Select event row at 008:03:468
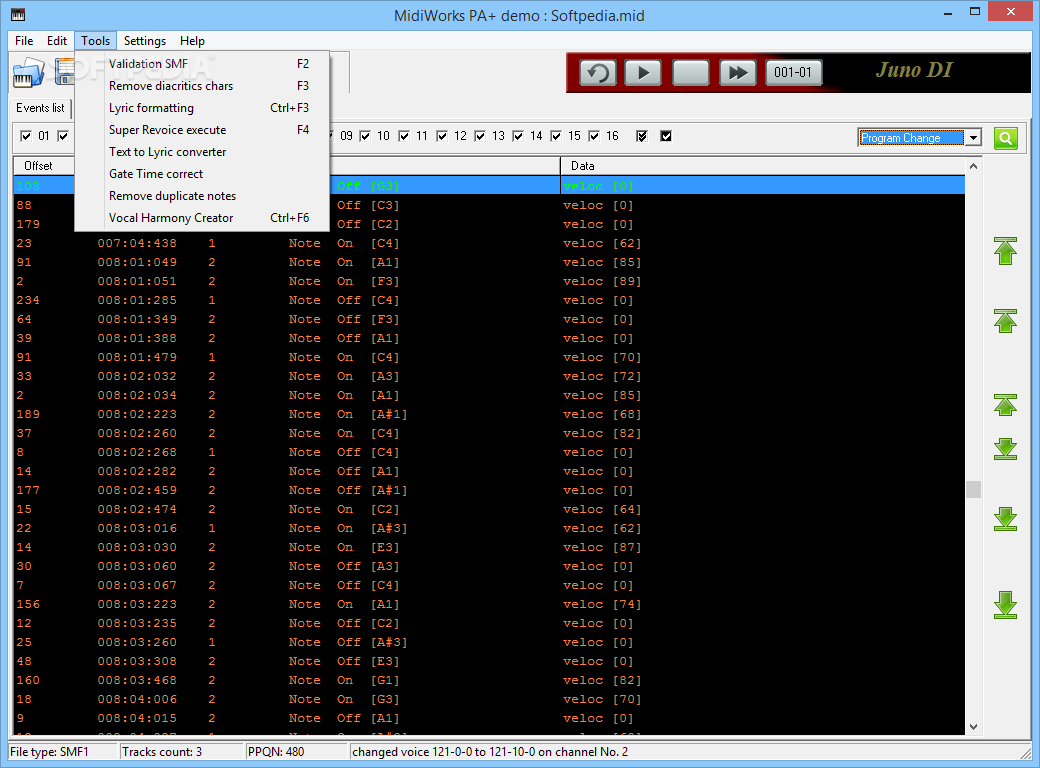The image size is (1040, 768). 489,680
